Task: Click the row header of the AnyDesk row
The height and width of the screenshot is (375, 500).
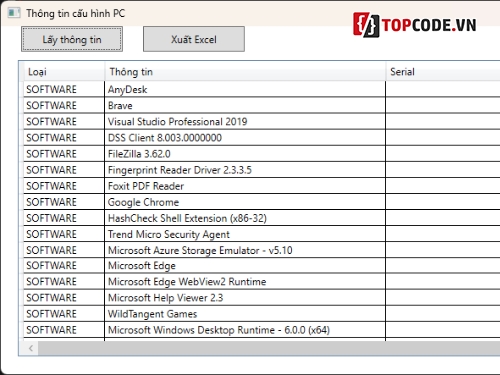Action: [x=21, y=89]
